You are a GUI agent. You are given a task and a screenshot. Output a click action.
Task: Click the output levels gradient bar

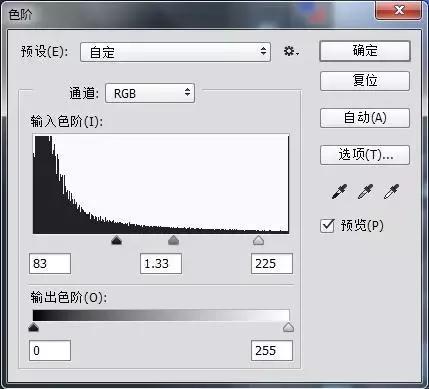[x=161, y=315]
